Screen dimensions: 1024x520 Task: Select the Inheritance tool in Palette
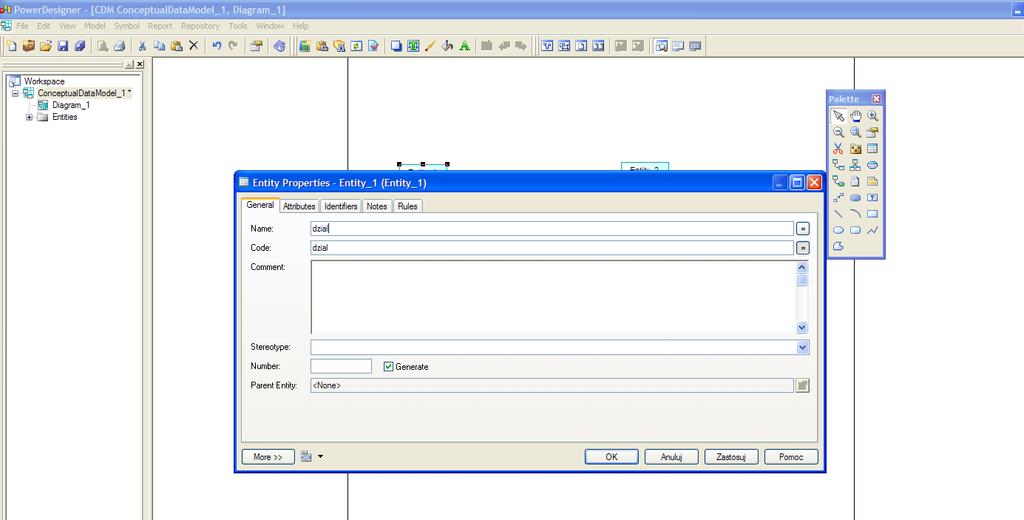click(x=856, y=165)
